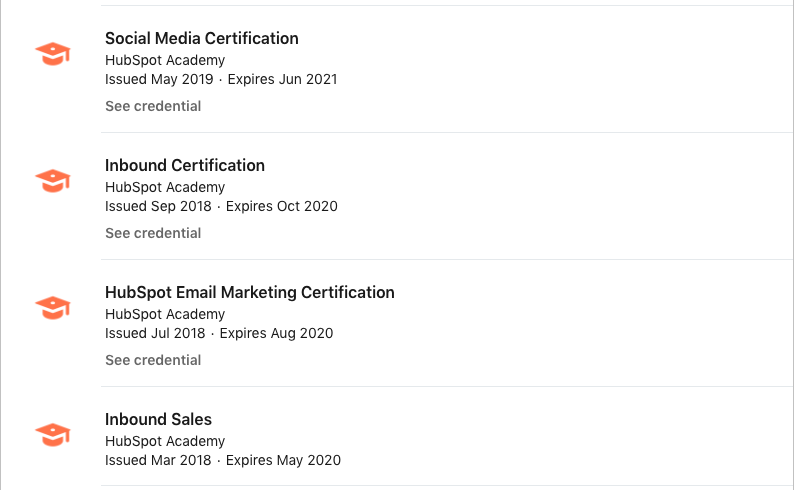
Task: Select the 'Expires Oct 2020' text
Action: [282, 206]
